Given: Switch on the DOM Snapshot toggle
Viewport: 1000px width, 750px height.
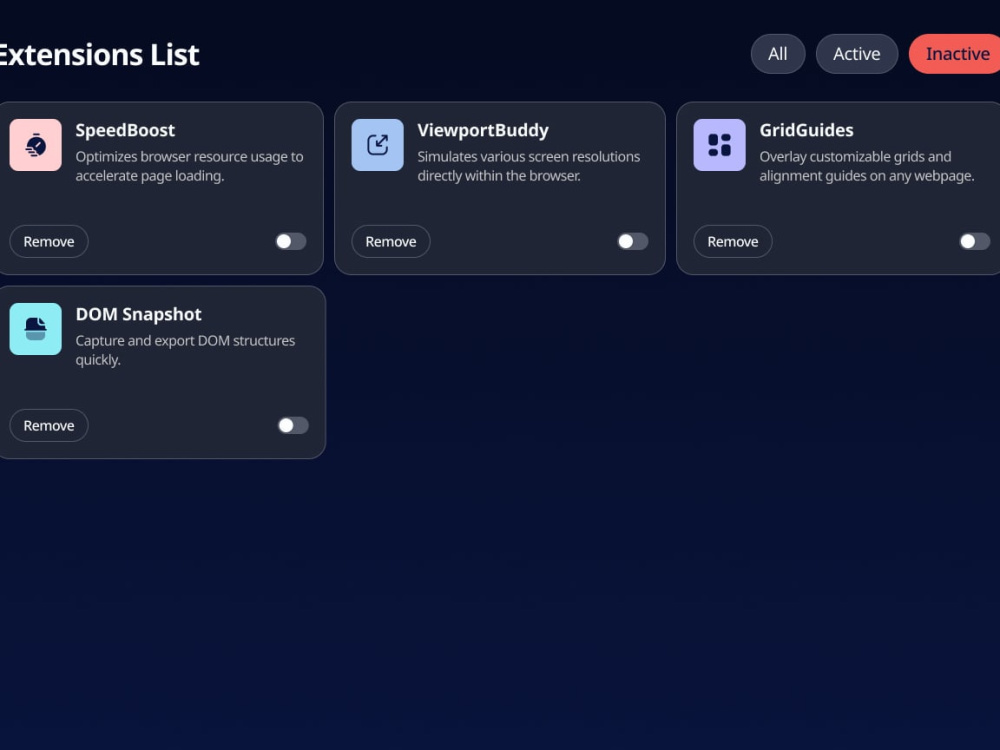Looking at the screenshot, I should pyautogui.click(x=293, y=425).
